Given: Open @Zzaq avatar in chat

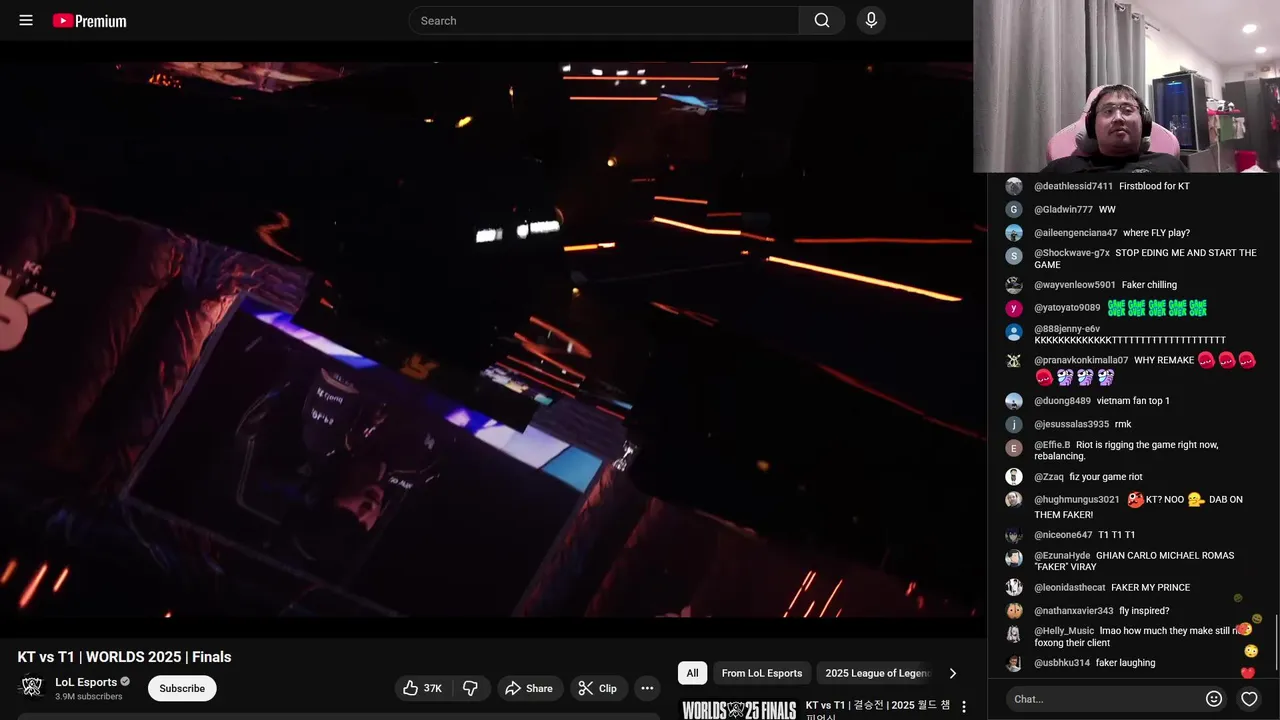Looking at the screenshot, I should click(1014, 477).
